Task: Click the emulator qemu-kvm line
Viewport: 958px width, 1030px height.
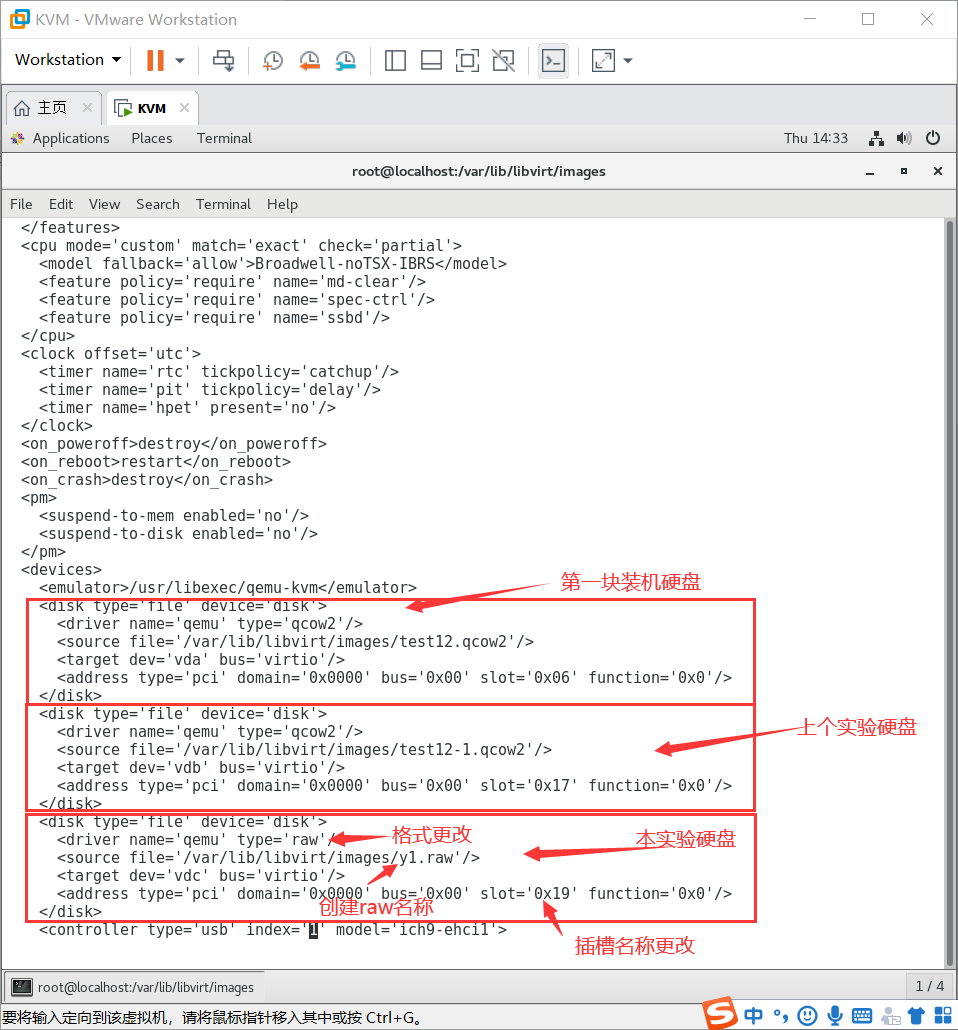Action: click(227, 587)
